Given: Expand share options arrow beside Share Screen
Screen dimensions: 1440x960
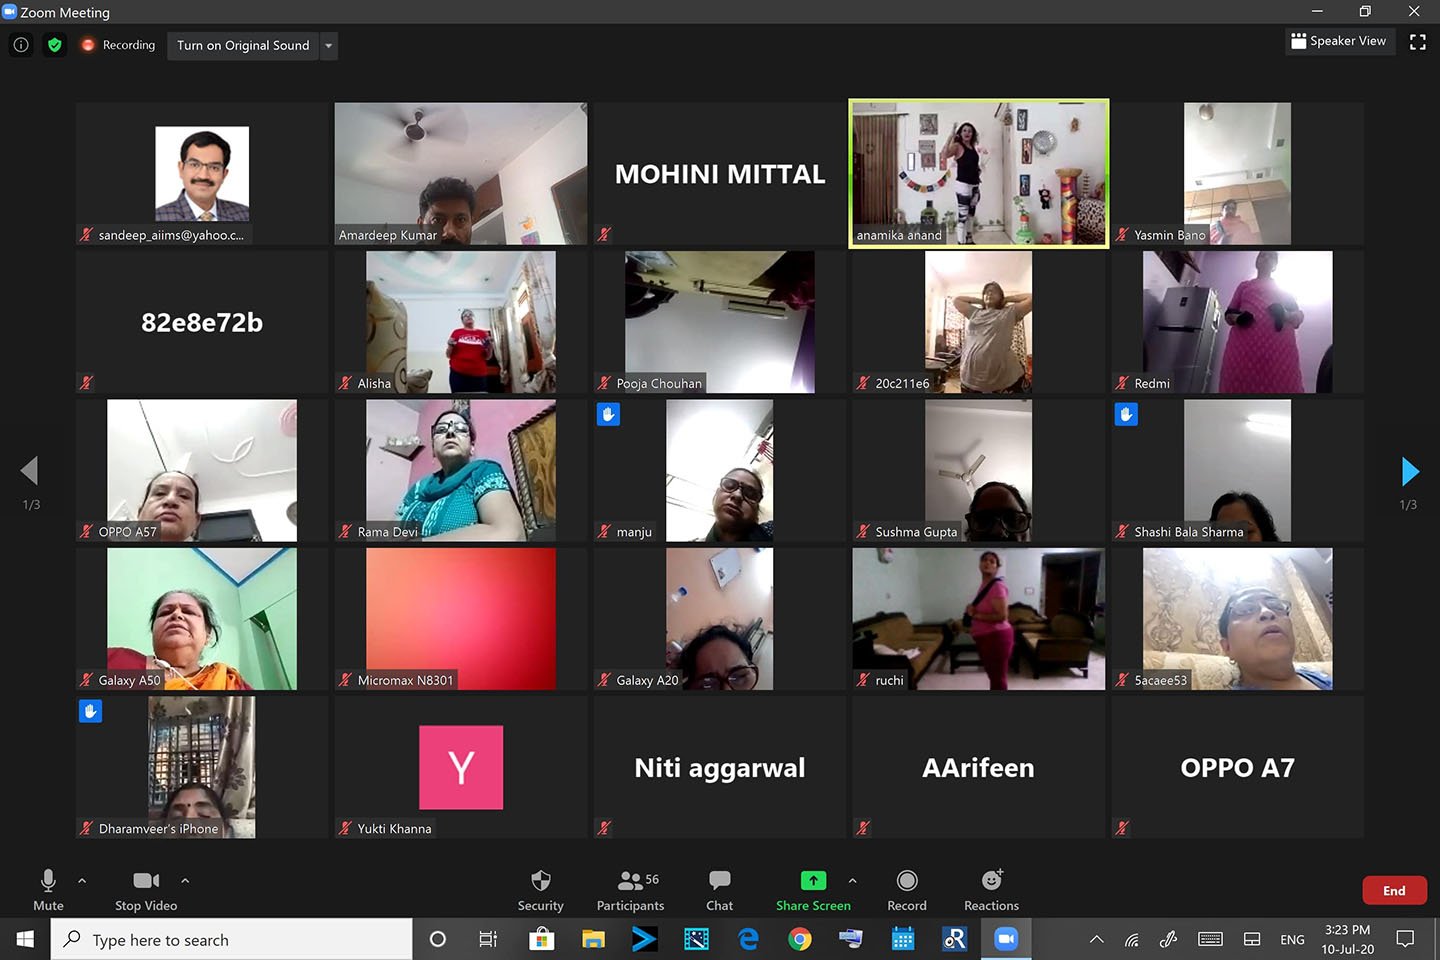Looking at the screenshot, I should 852,881.
